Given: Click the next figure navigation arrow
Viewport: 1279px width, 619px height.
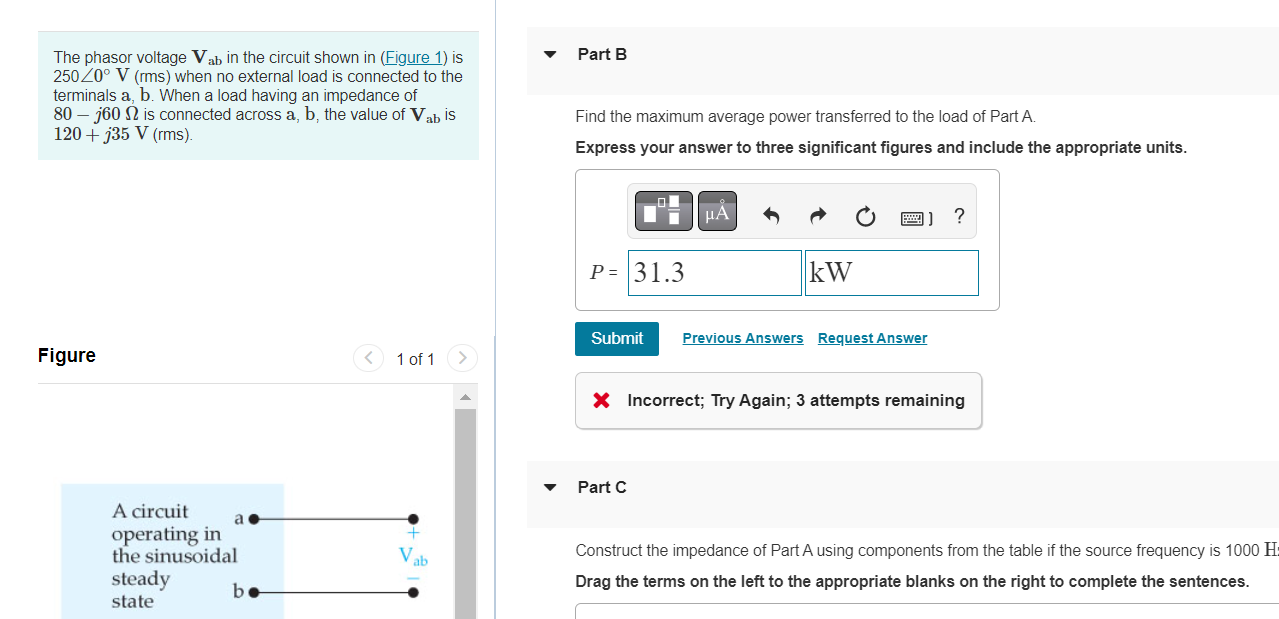Looking at the screenshot, I should tap(461, 358).
